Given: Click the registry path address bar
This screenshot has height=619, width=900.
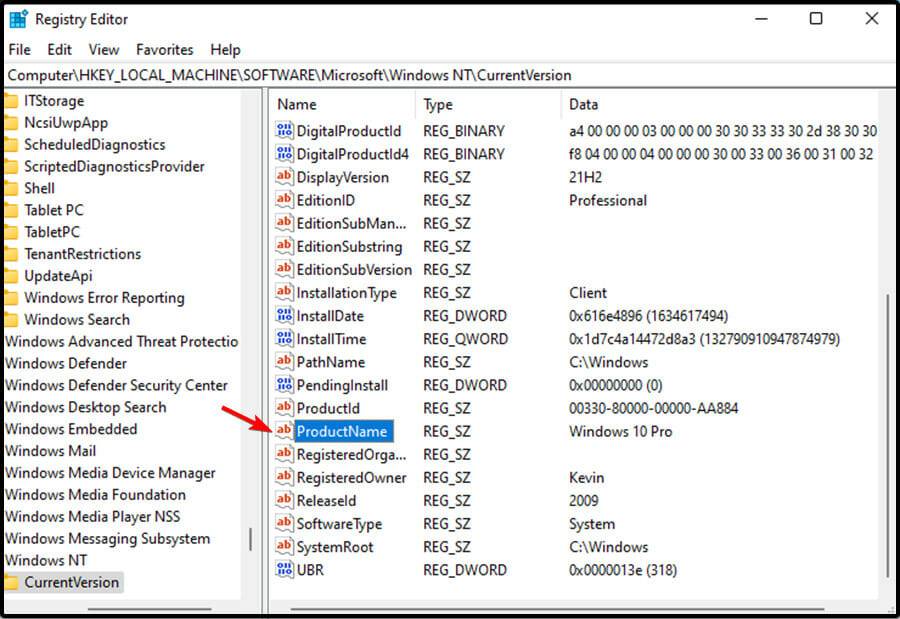Looking at the screenshot, I should 450,75.
